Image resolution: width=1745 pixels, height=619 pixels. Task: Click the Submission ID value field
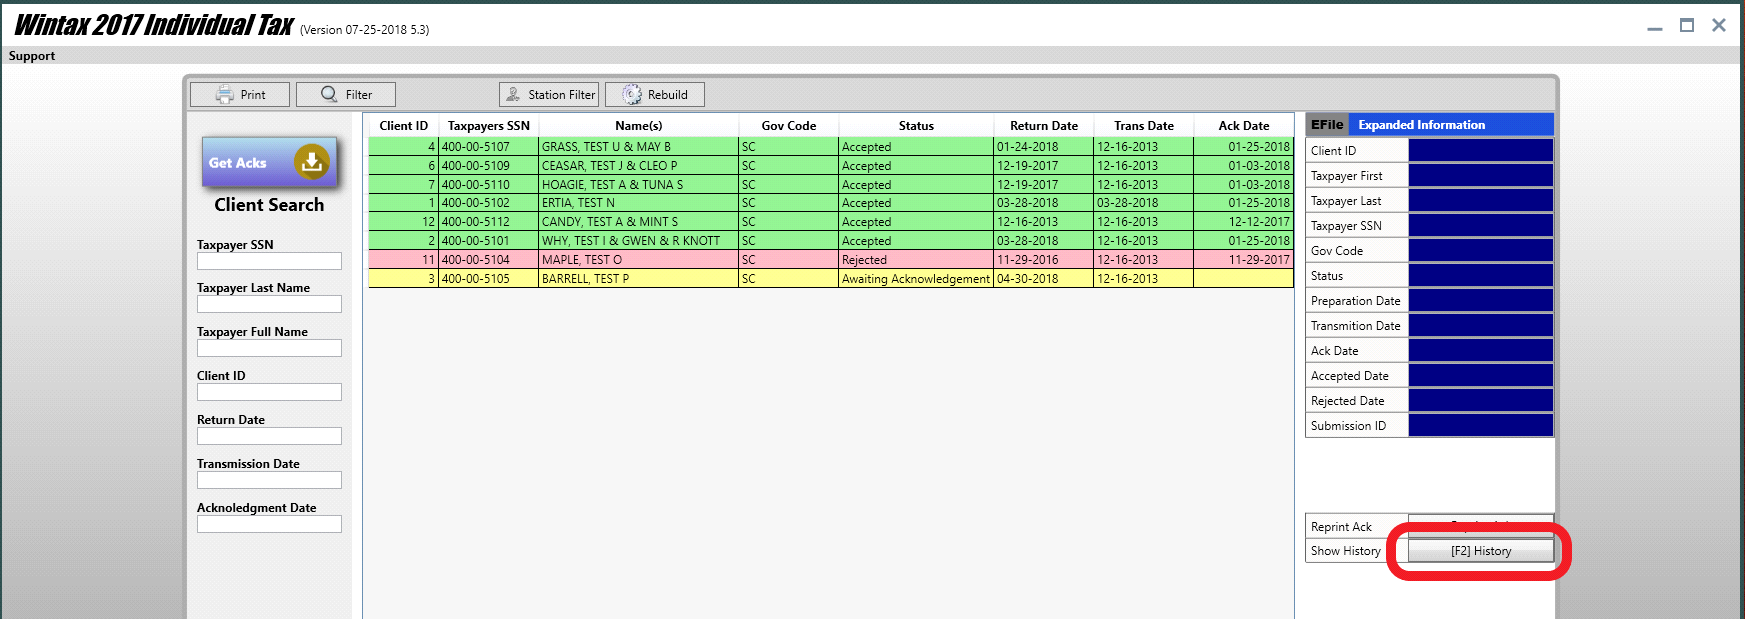(x=1481, y=425)
